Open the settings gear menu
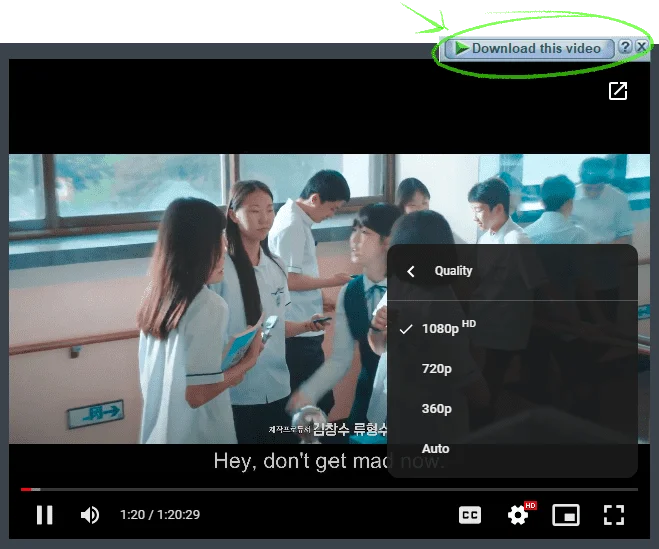This screenshot has height=549, width=659. [518, 515]
